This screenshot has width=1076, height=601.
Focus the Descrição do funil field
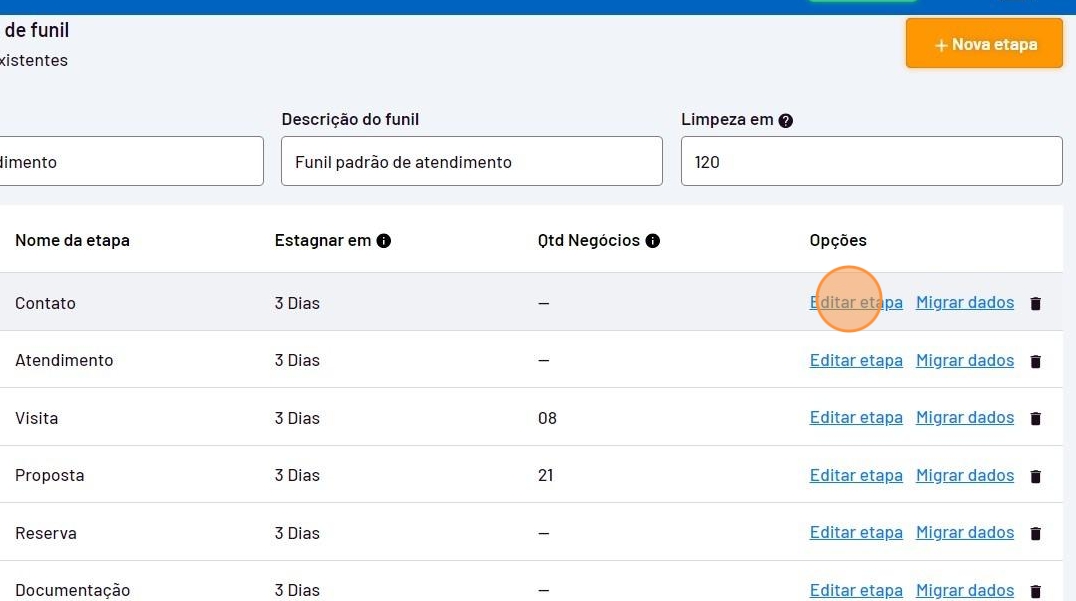click(x=471, y=162)
